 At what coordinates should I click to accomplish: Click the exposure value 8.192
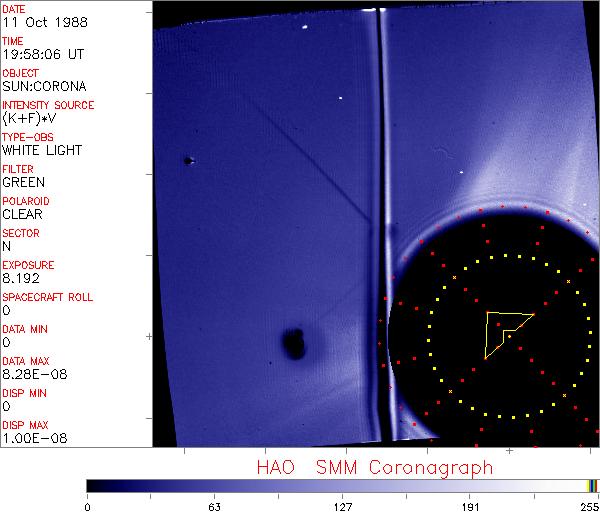pyautogui.click(x=20, y=279)
